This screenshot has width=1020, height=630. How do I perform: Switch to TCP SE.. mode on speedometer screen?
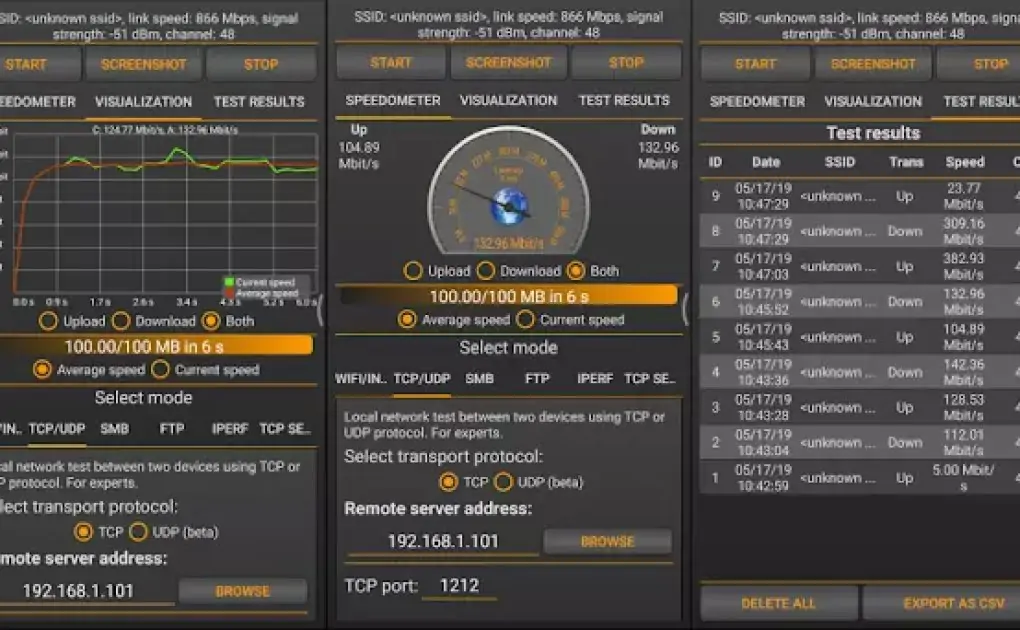650,378
